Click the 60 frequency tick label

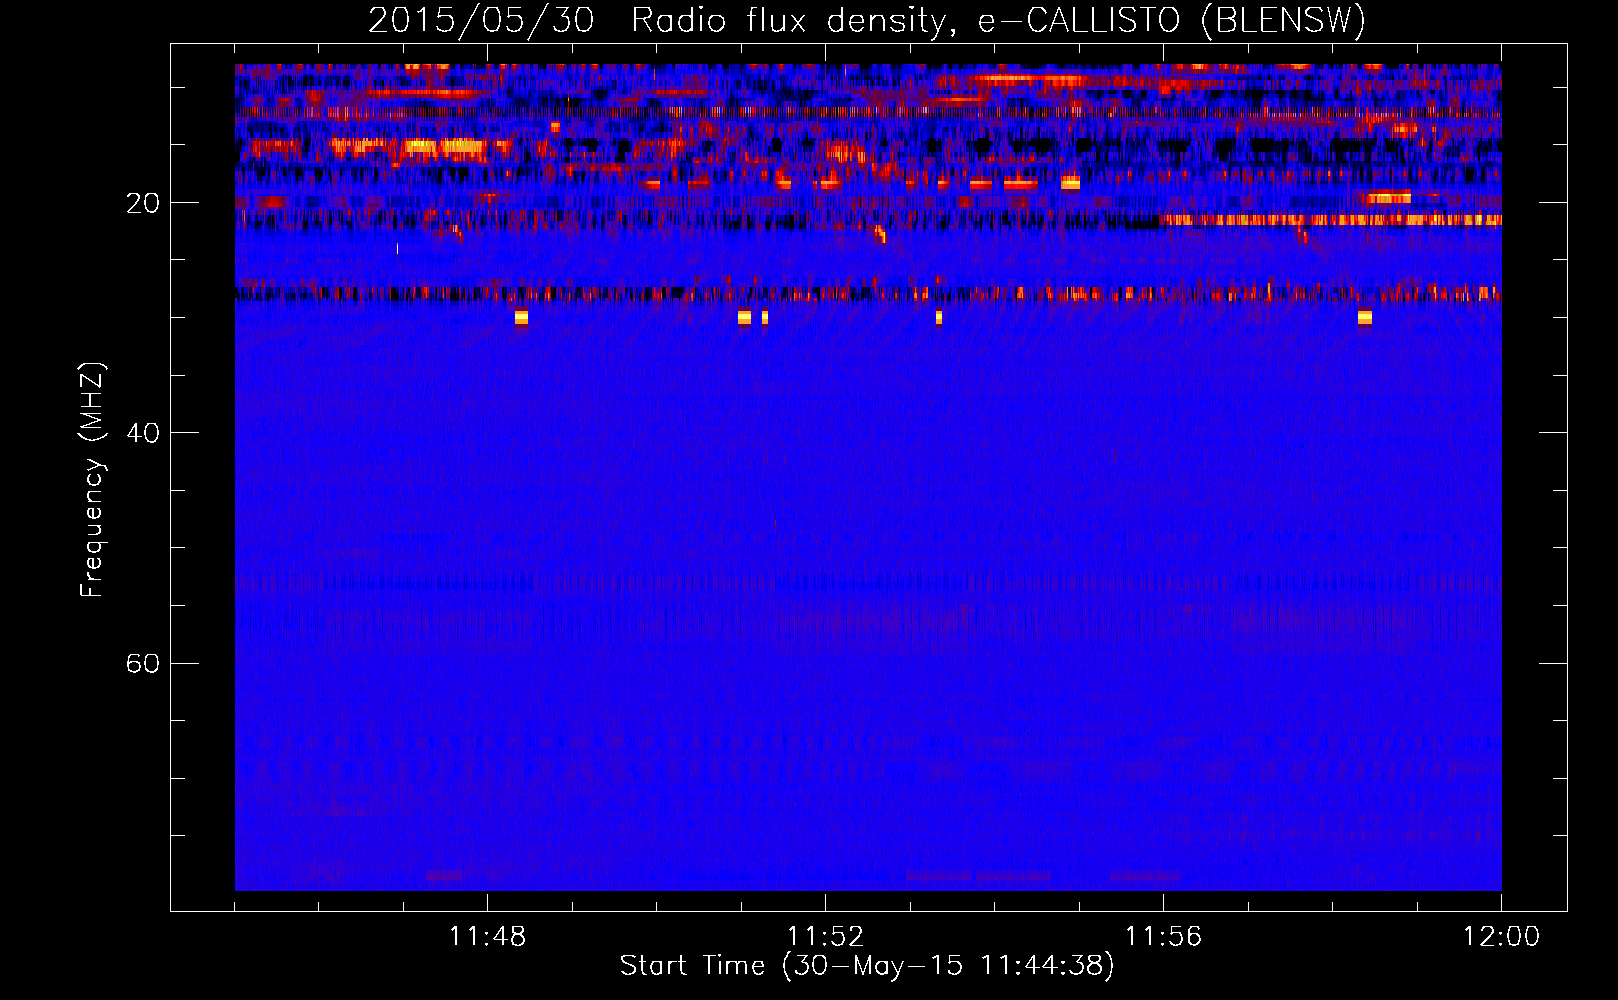point(143,663)
